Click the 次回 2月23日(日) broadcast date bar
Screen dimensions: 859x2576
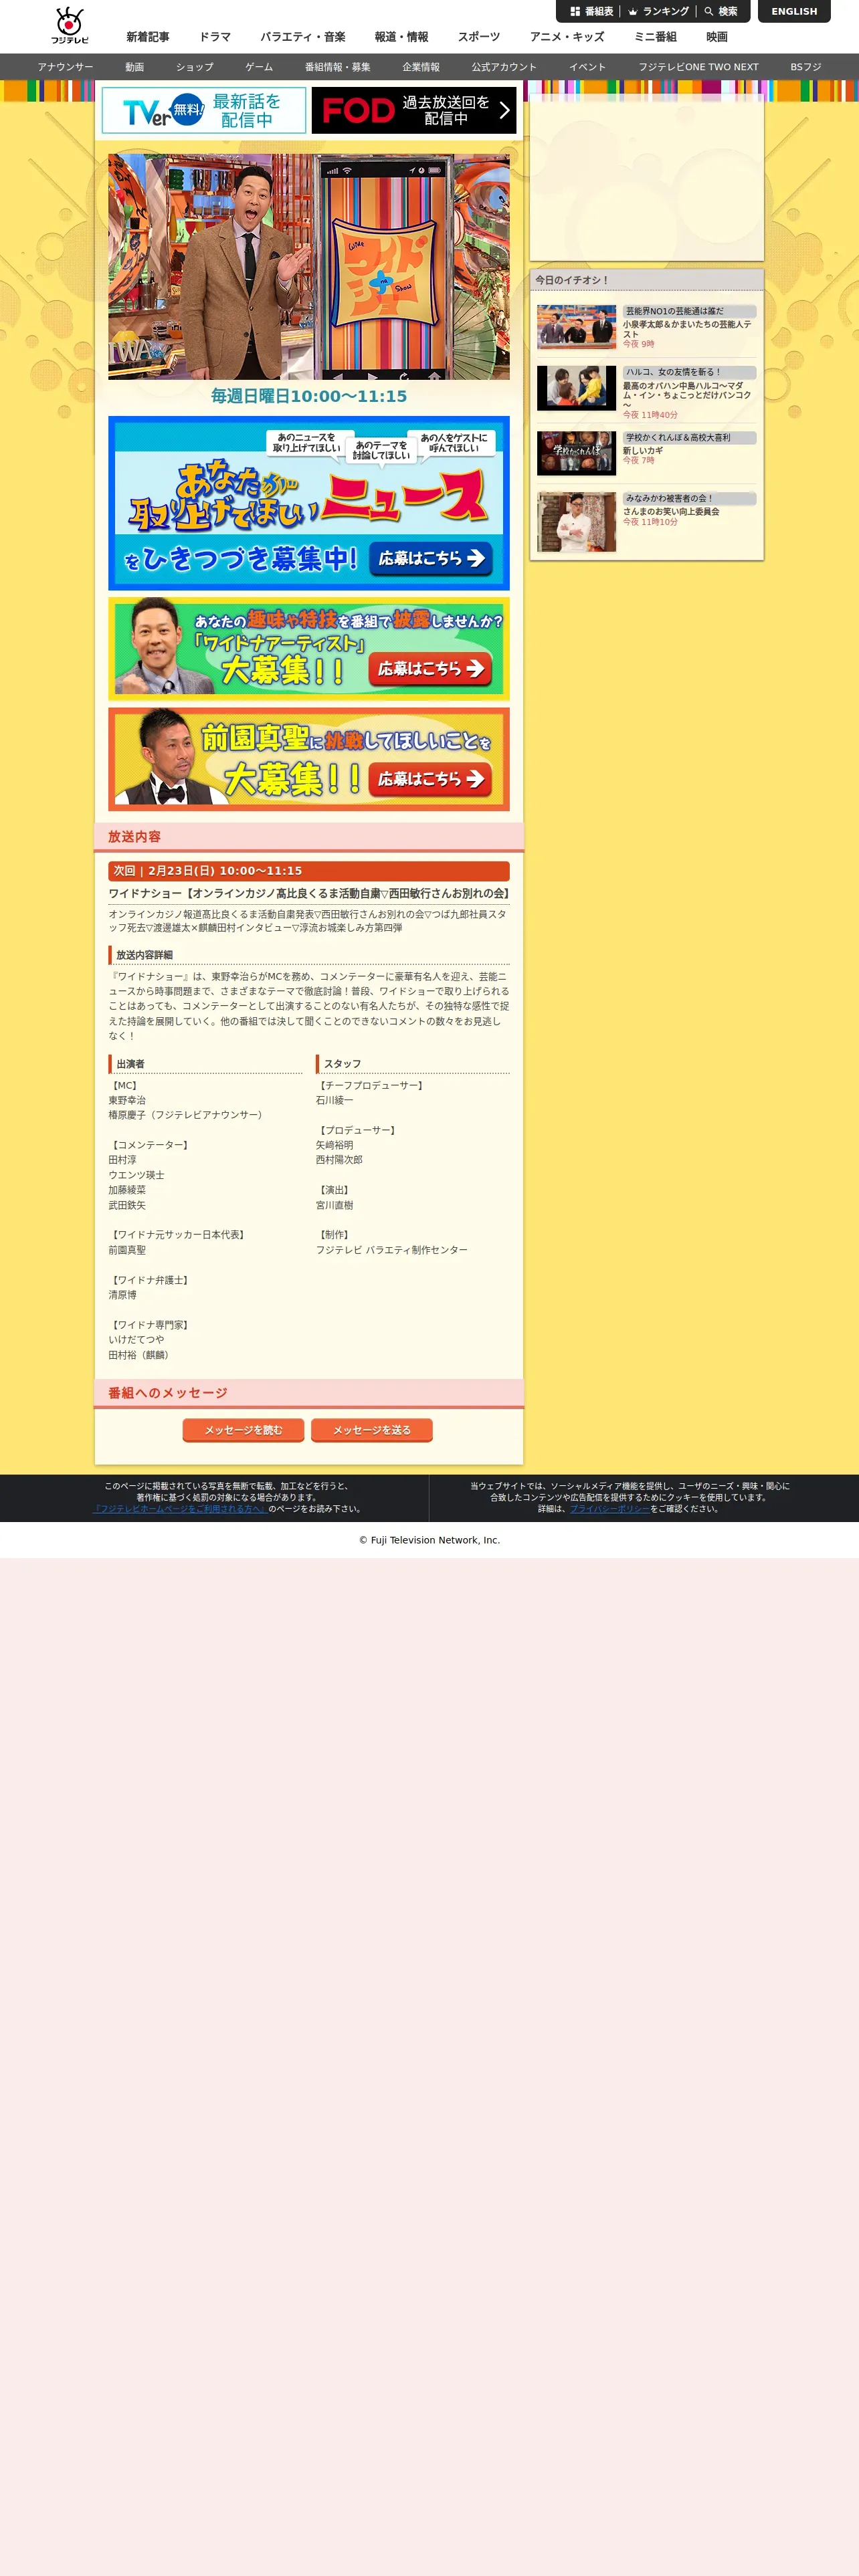click(309, 871)
